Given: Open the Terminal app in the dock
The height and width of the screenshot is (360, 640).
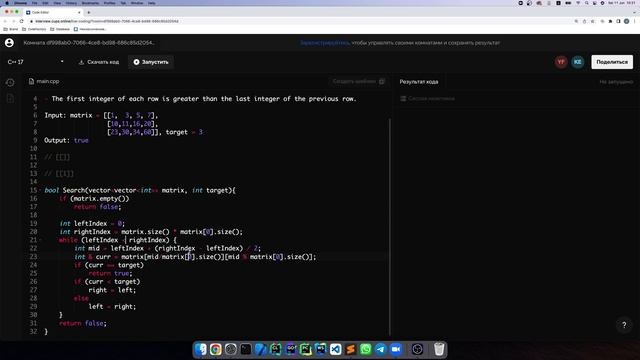Looking at the screenshot, I should [x=246, y=349].
